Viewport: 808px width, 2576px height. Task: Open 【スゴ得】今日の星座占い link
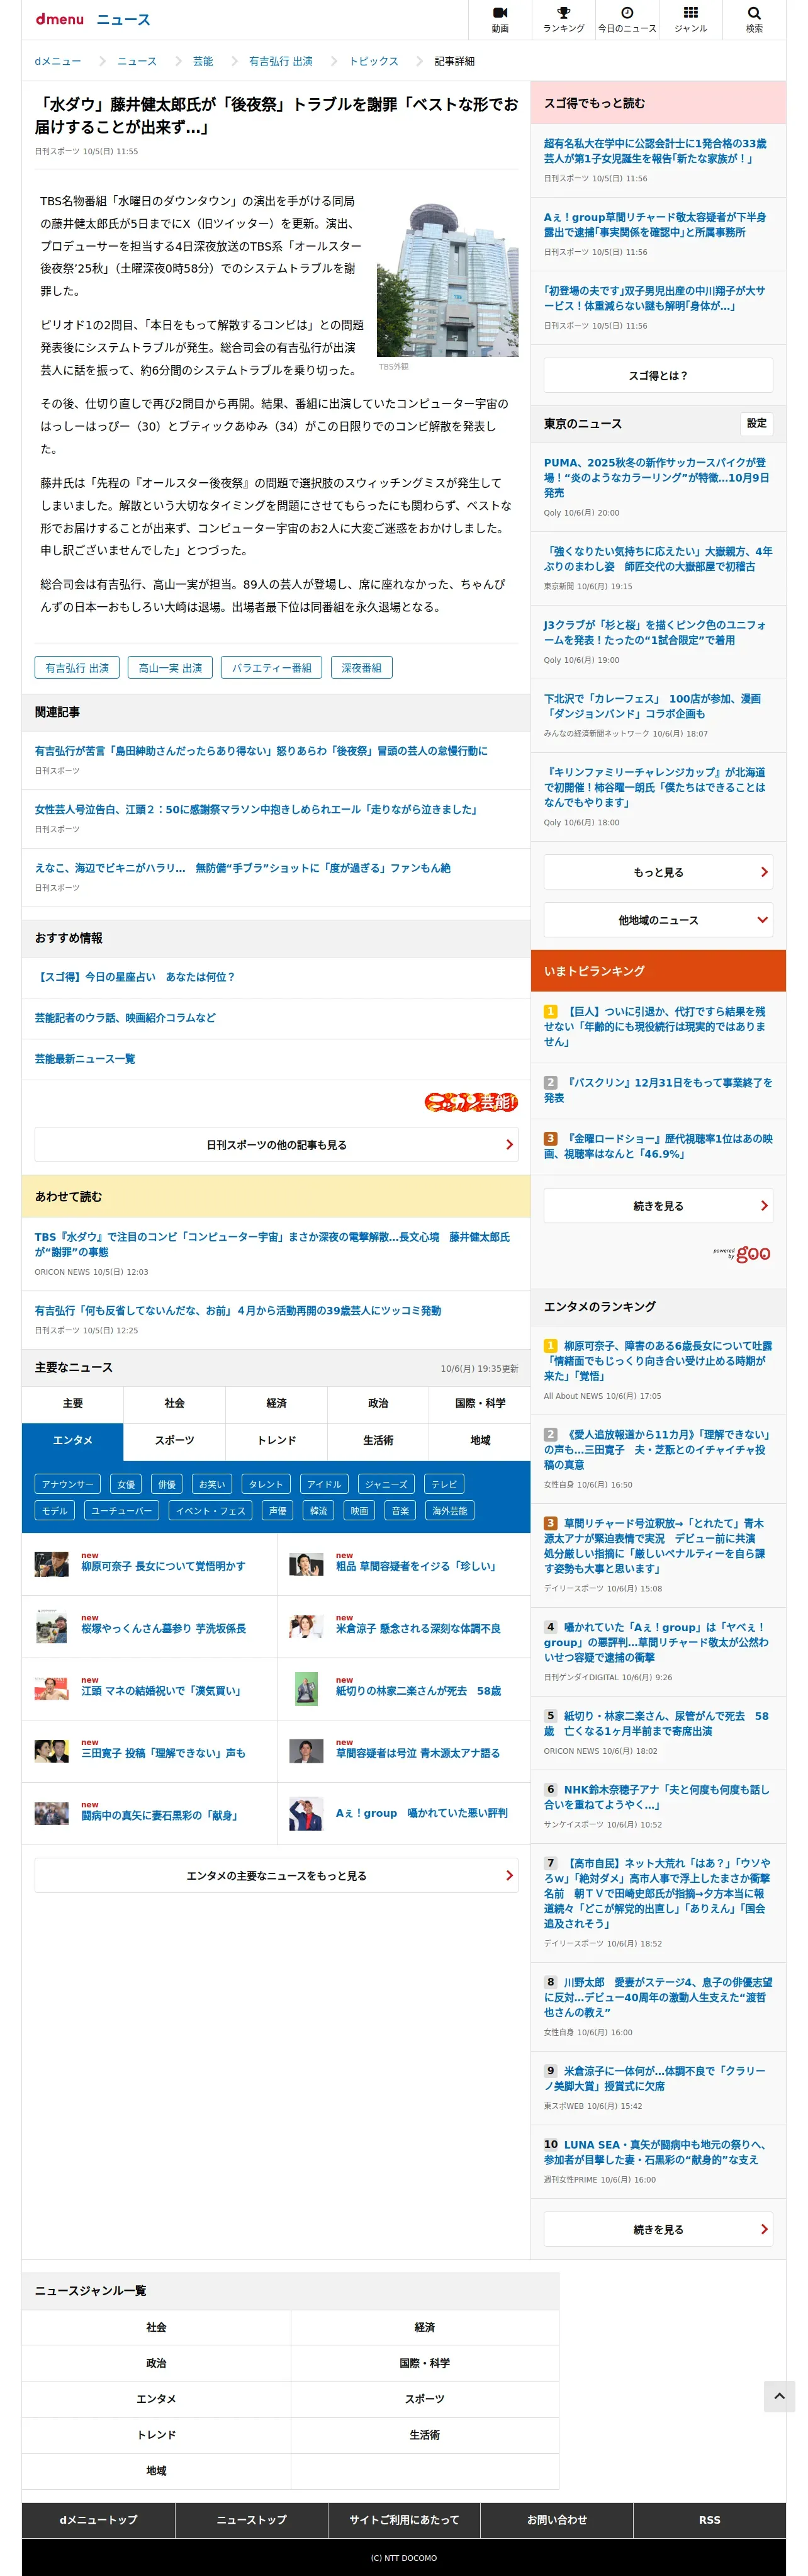(x=135, y=977)
